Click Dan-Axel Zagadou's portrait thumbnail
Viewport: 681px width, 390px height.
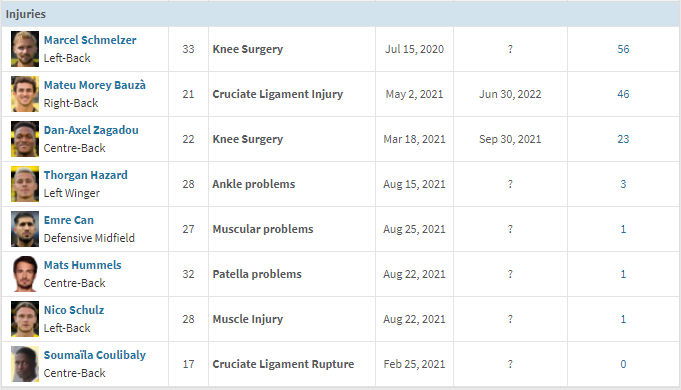click(x=25, y=139)
